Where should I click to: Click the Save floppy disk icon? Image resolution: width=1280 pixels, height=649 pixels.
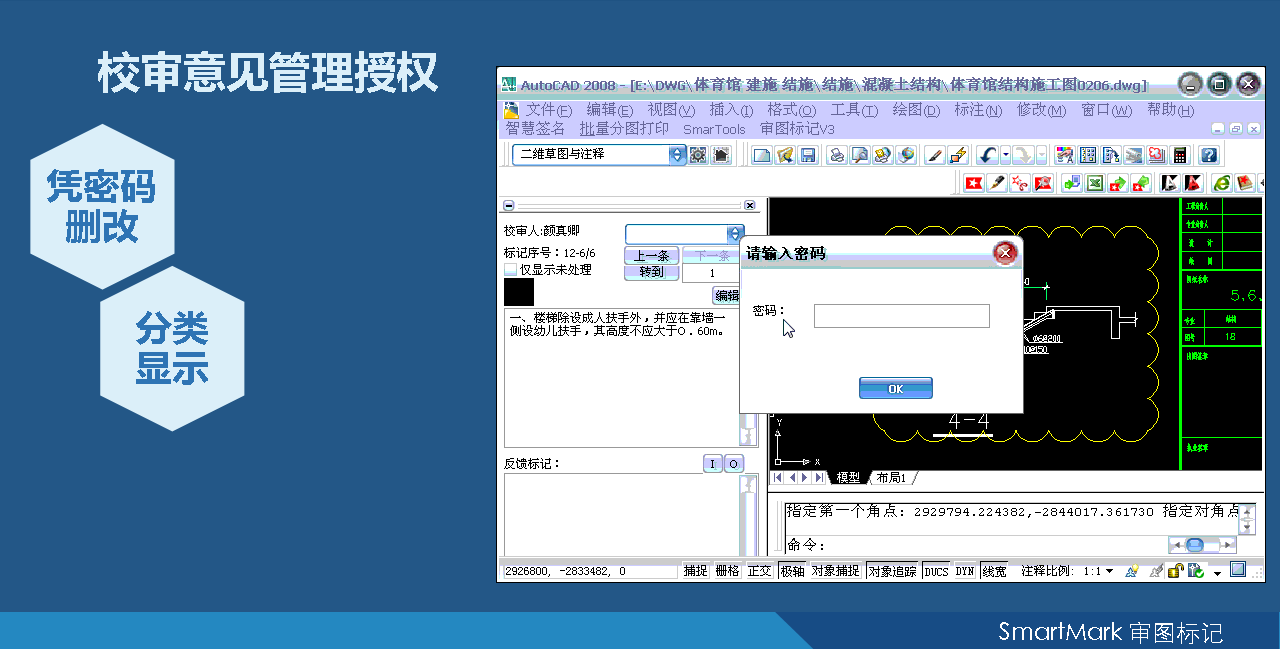point(807,156)
